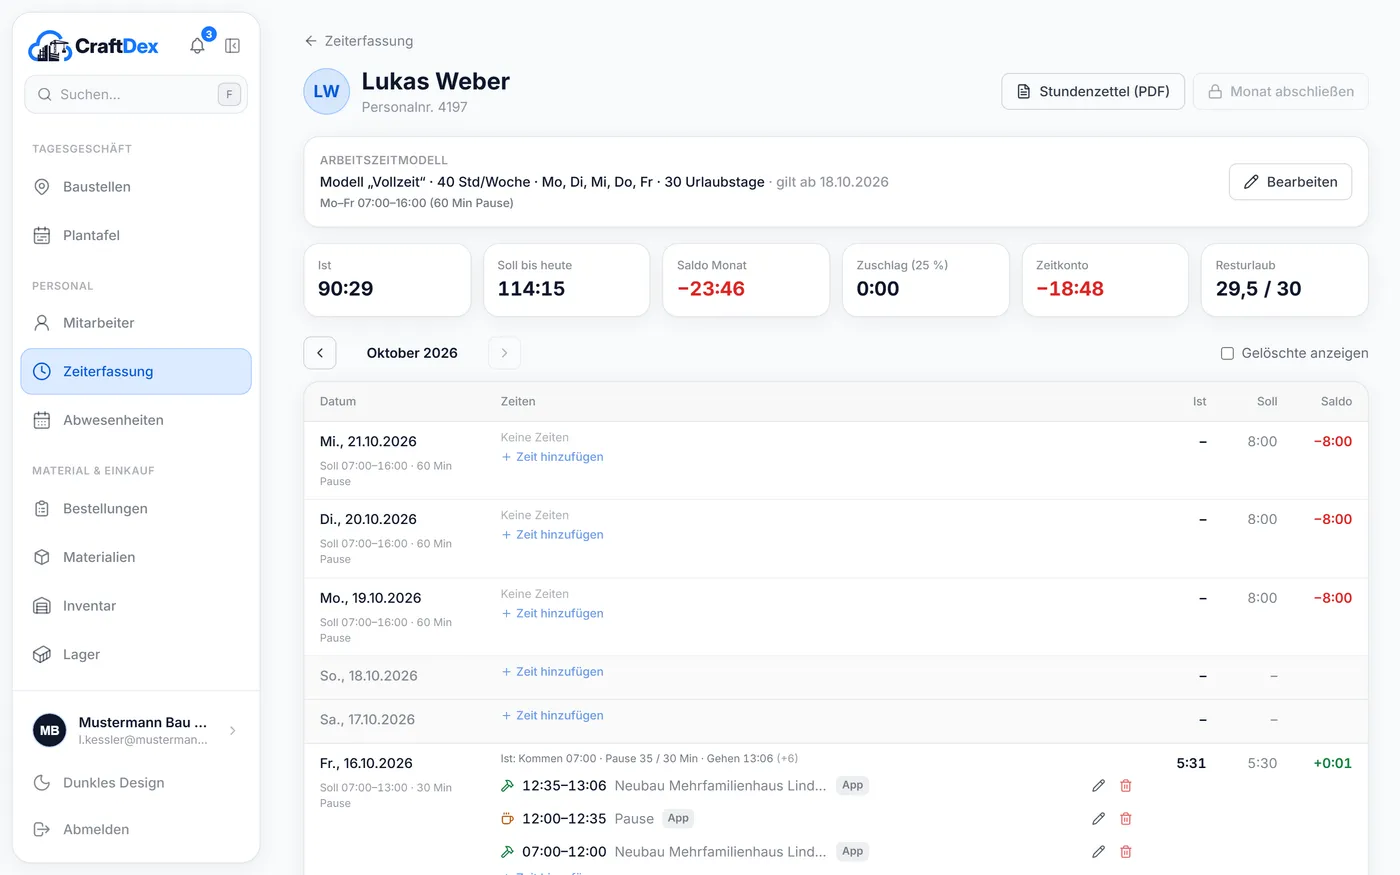Focus the Suchen search field
Viewport: 1400px width, 875px height.
coord(136,95)
